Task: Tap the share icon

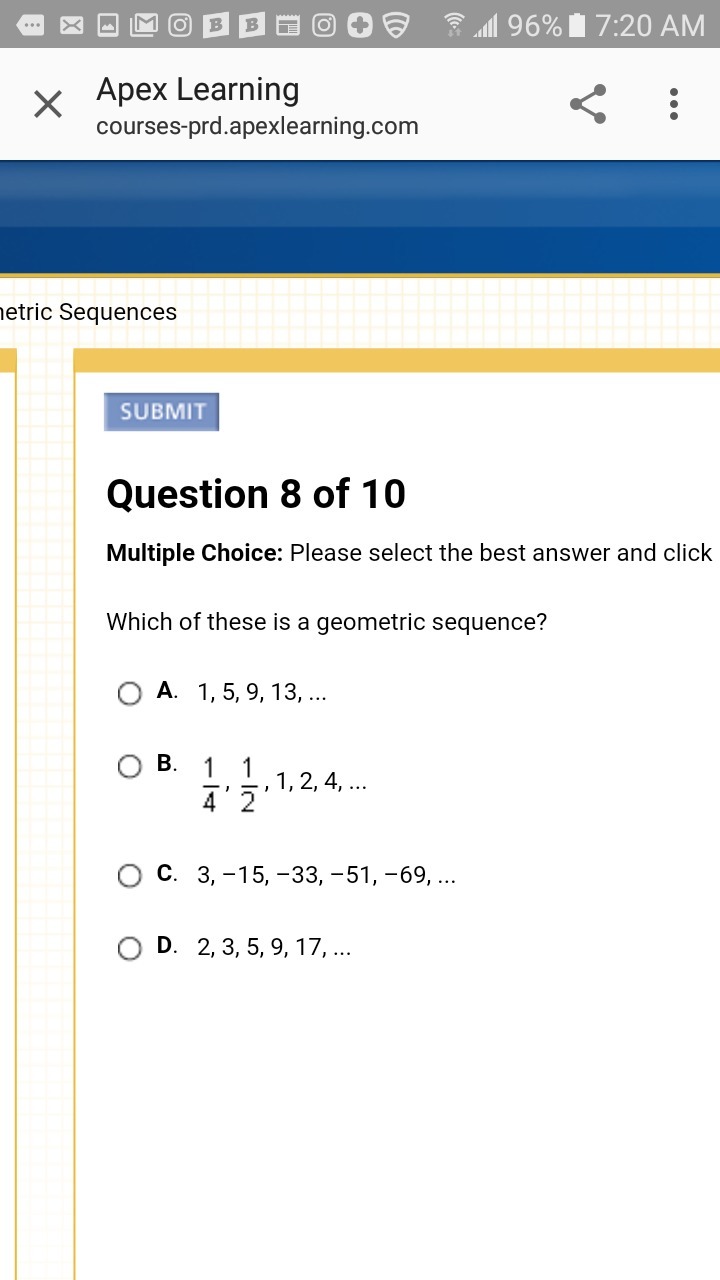Action: (x=588, y=104)
